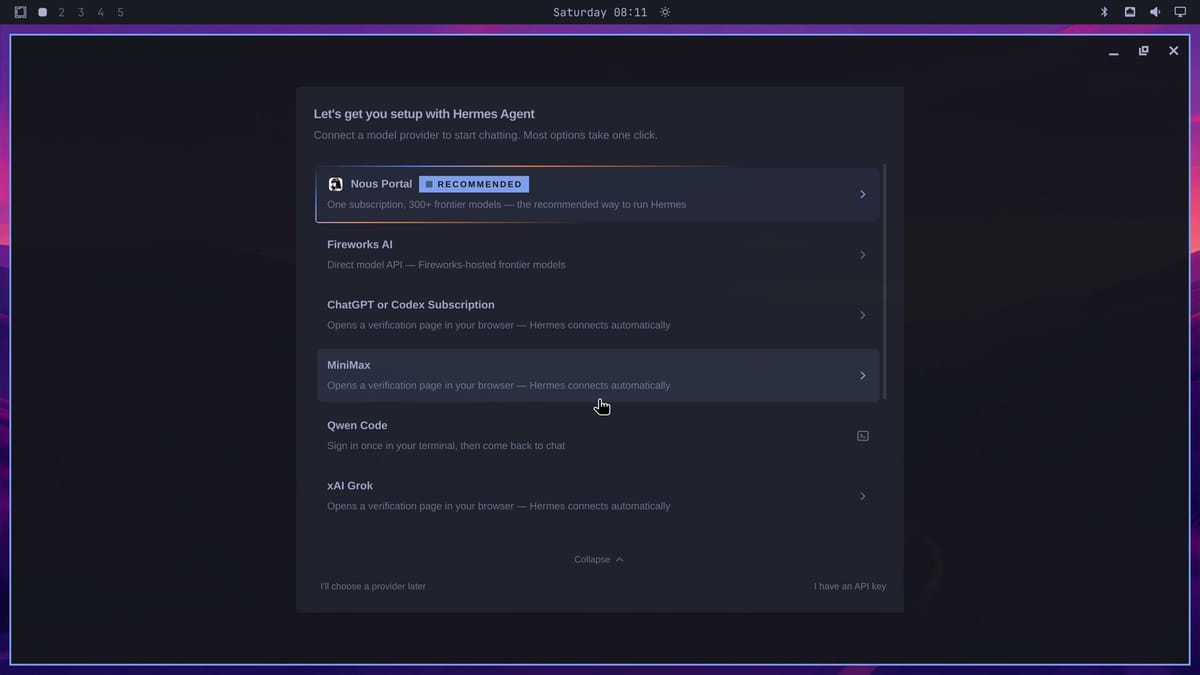
Task: Click the activities icon in top bar
Action: pyautogui.click(x=21, y=12)
